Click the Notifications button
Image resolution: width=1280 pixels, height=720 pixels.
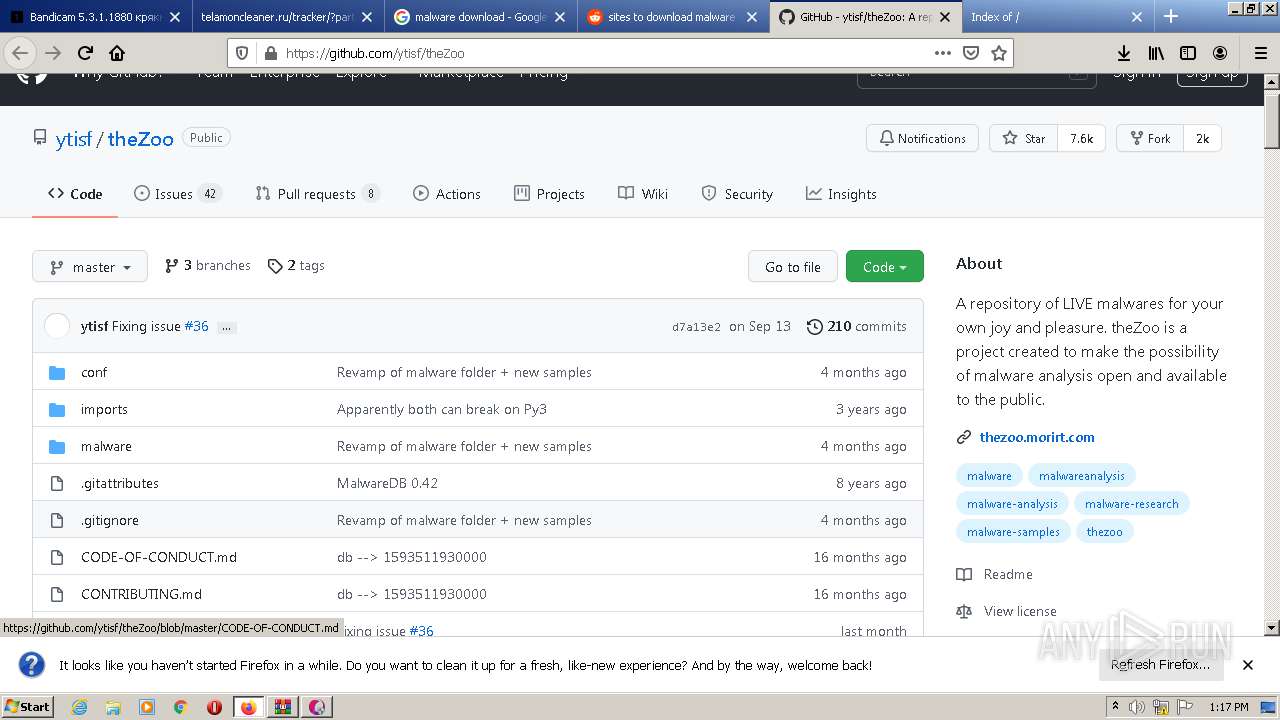[922, 138]
